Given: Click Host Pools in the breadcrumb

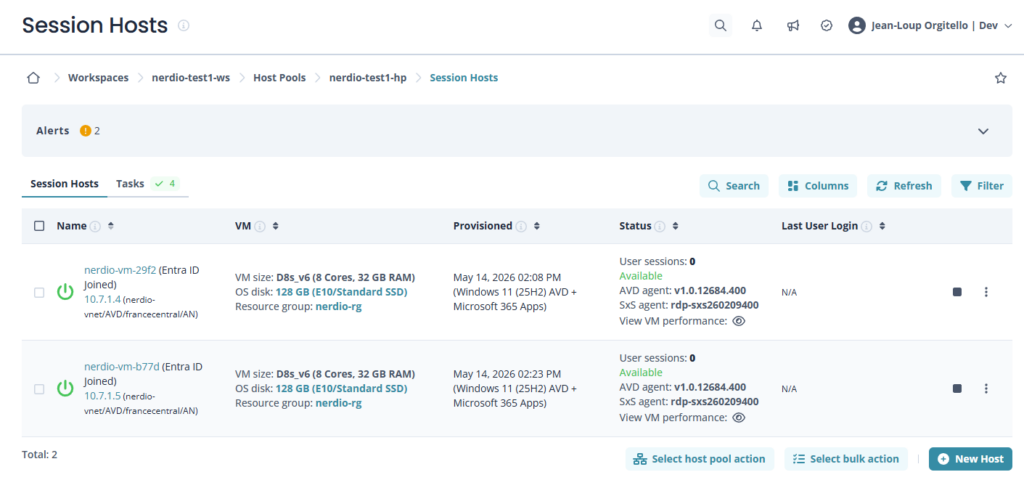Looking at the screenshot, I should 280,78.
